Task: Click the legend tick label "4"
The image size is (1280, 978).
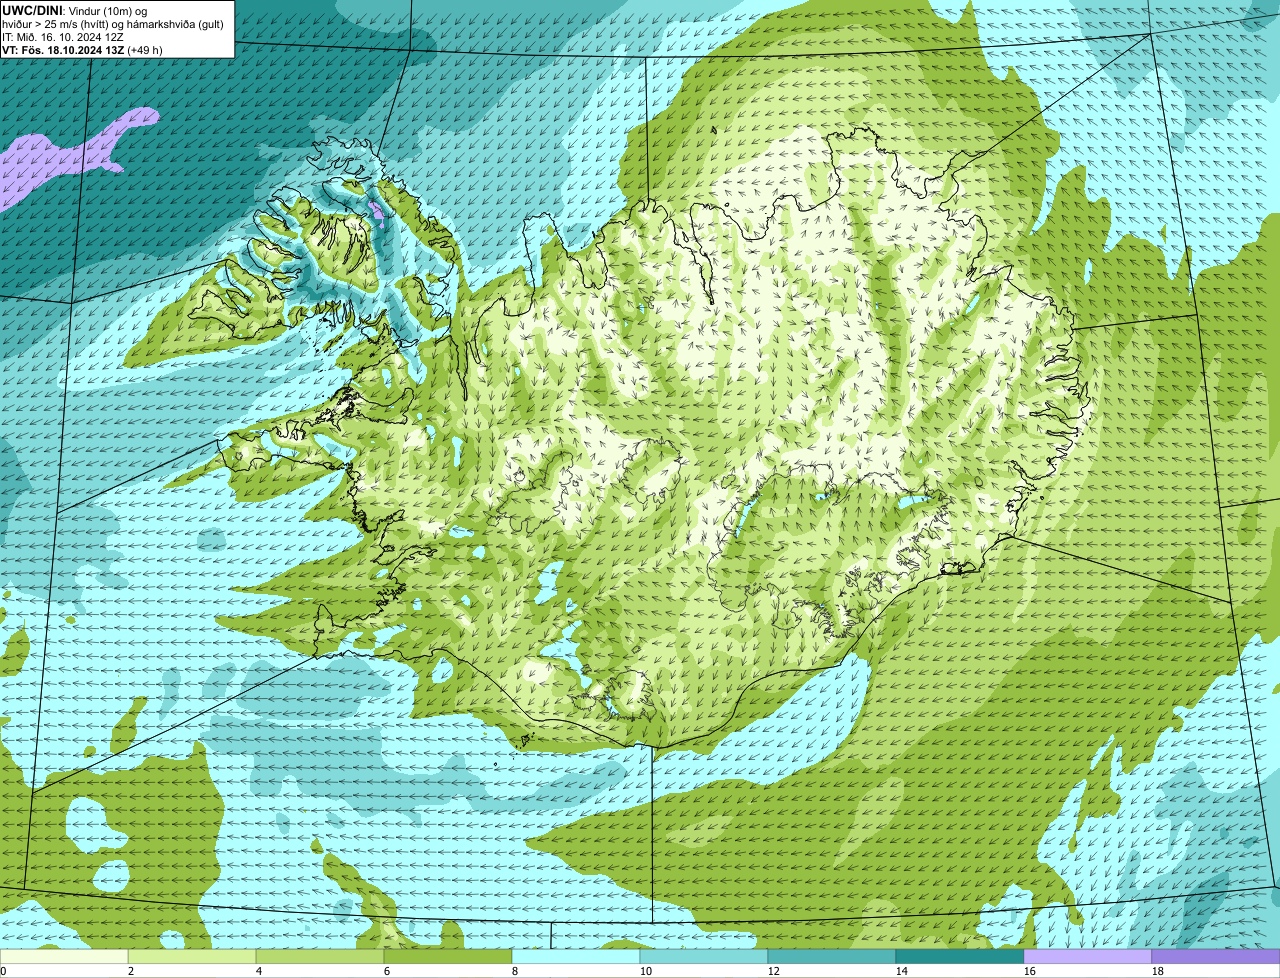Action: point(259,971)
